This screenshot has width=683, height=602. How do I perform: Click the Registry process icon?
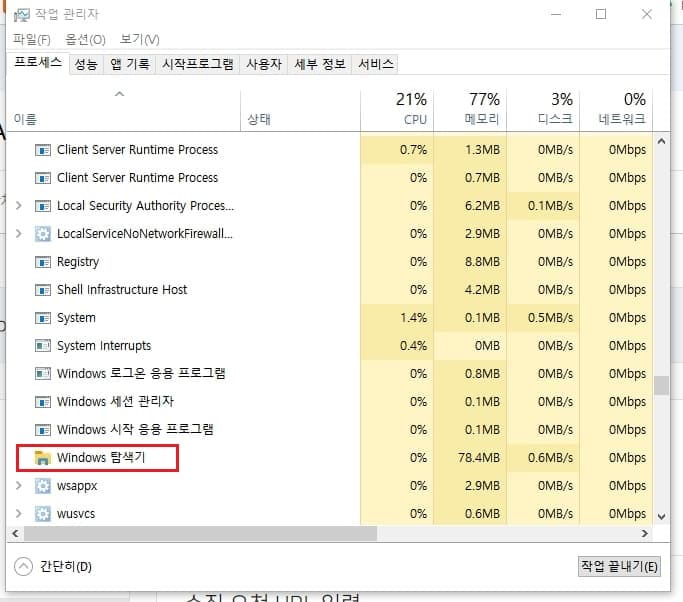[x=43, y=262]
